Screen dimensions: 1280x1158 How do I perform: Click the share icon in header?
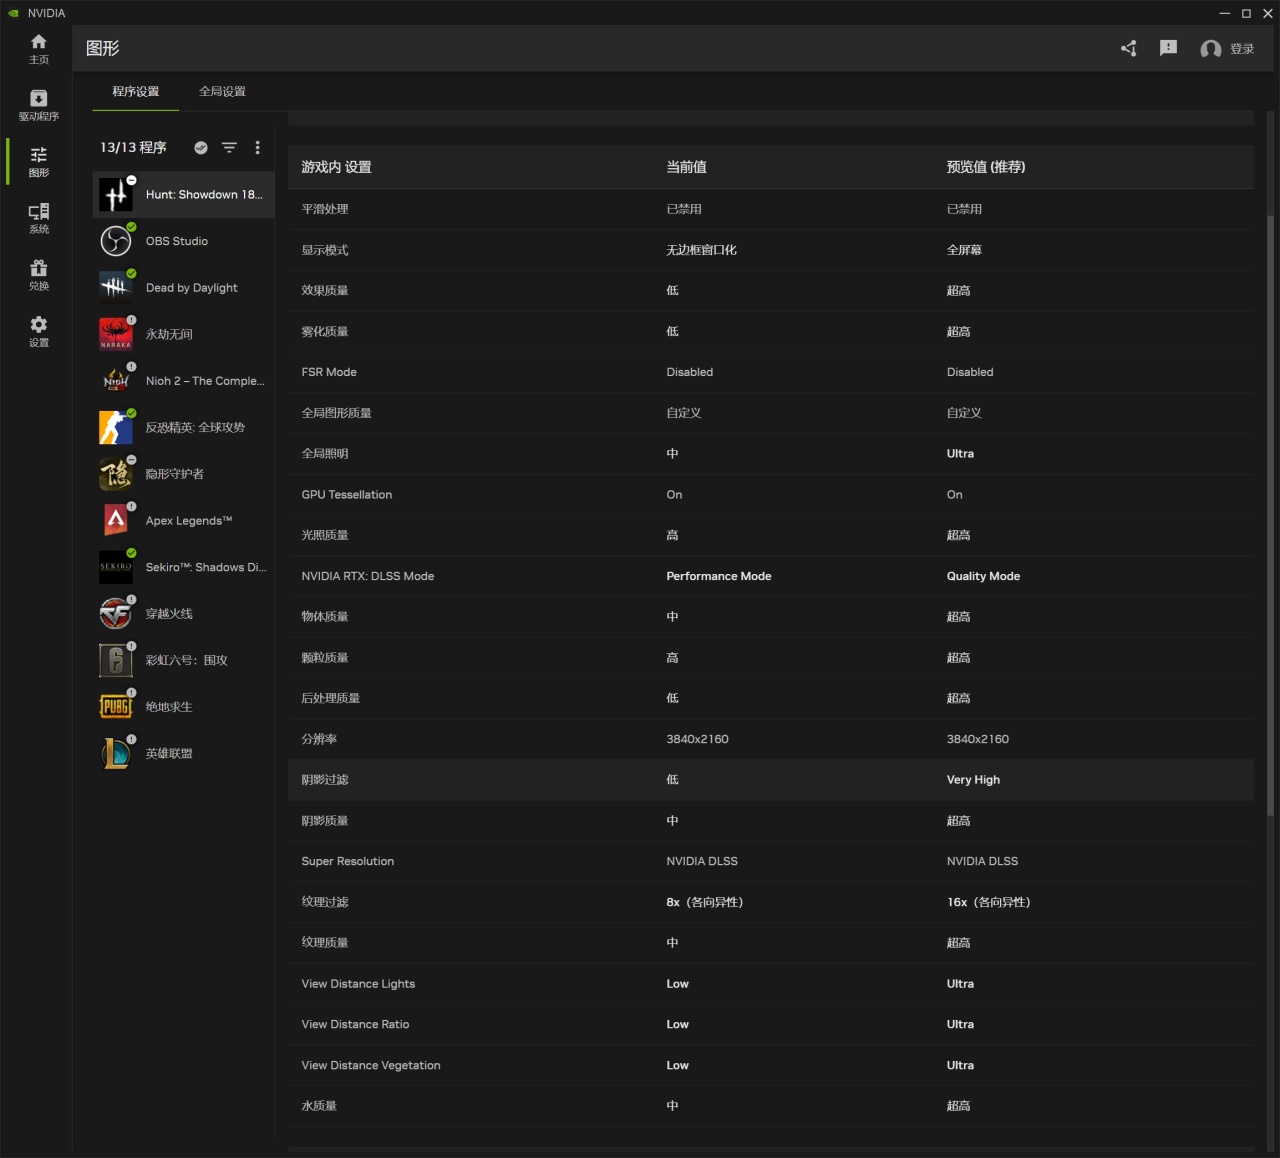pyautogui.click(x=1129, y=48)
